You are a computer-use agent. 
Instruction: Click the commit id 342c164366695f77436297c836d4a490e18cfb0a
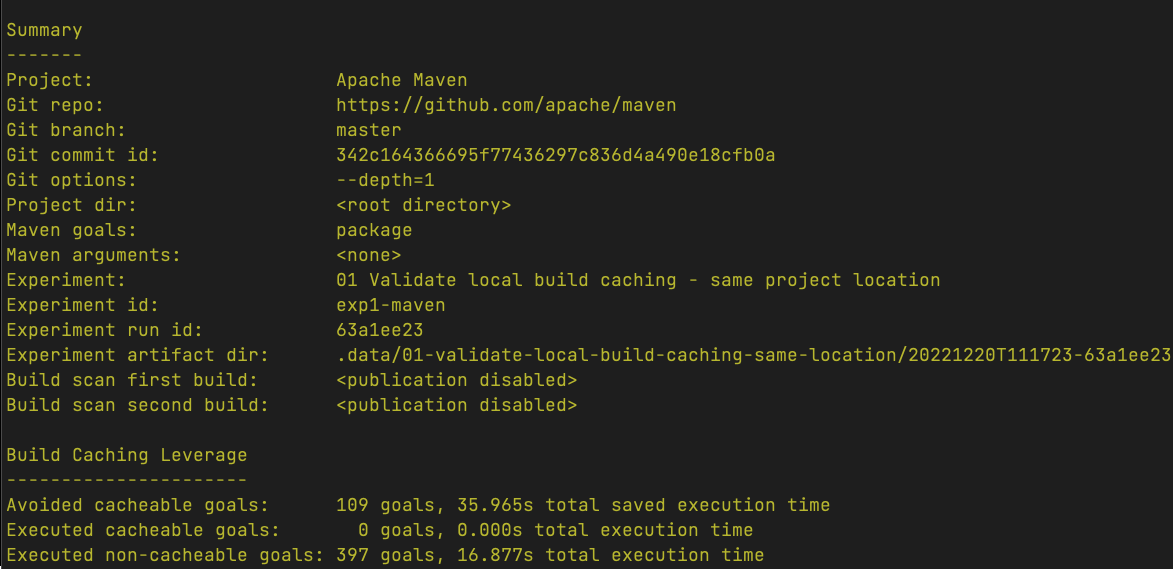tap(556, 156)
